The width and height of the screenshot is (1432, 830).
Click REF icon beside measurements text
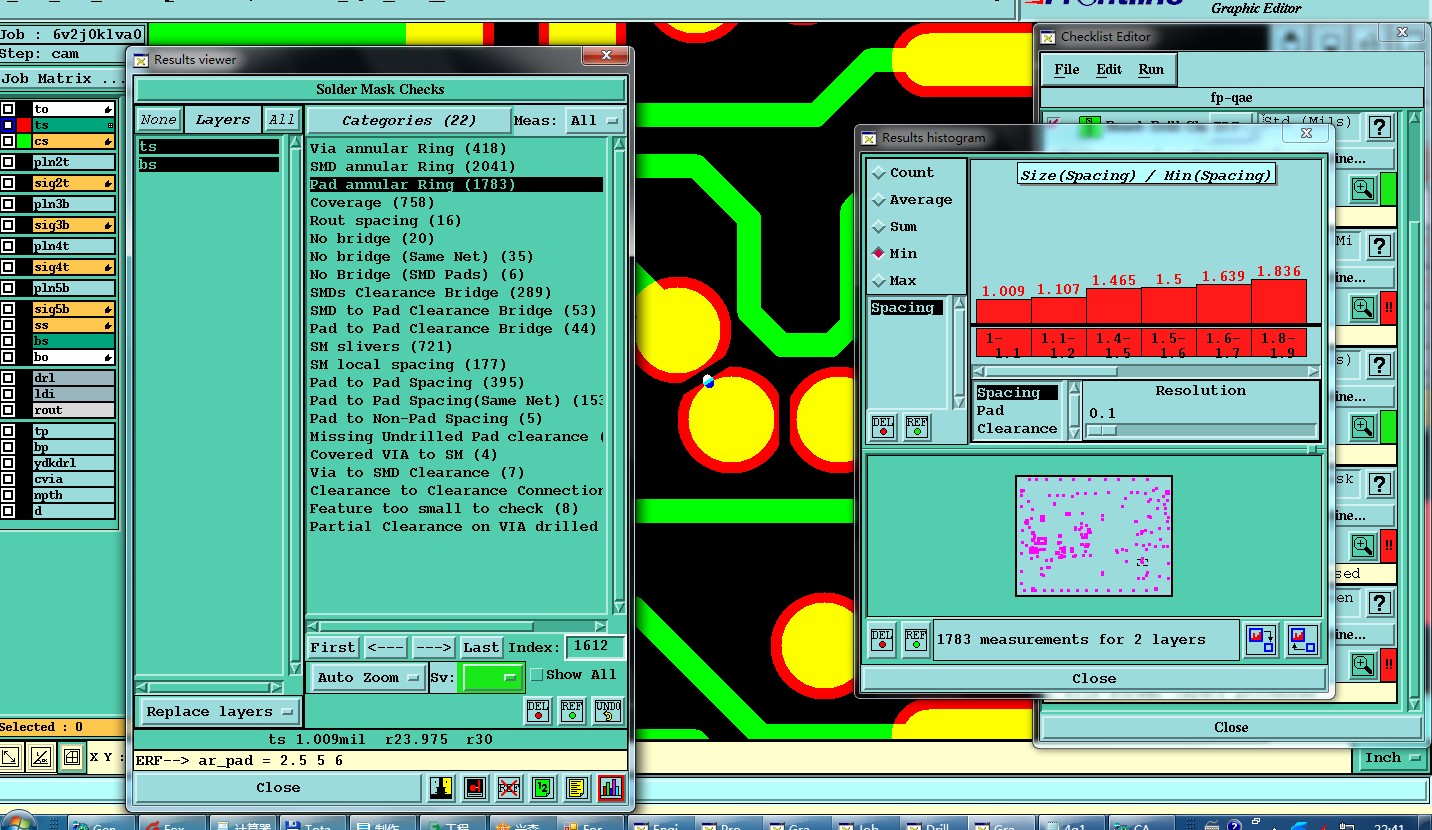(916, 640)
